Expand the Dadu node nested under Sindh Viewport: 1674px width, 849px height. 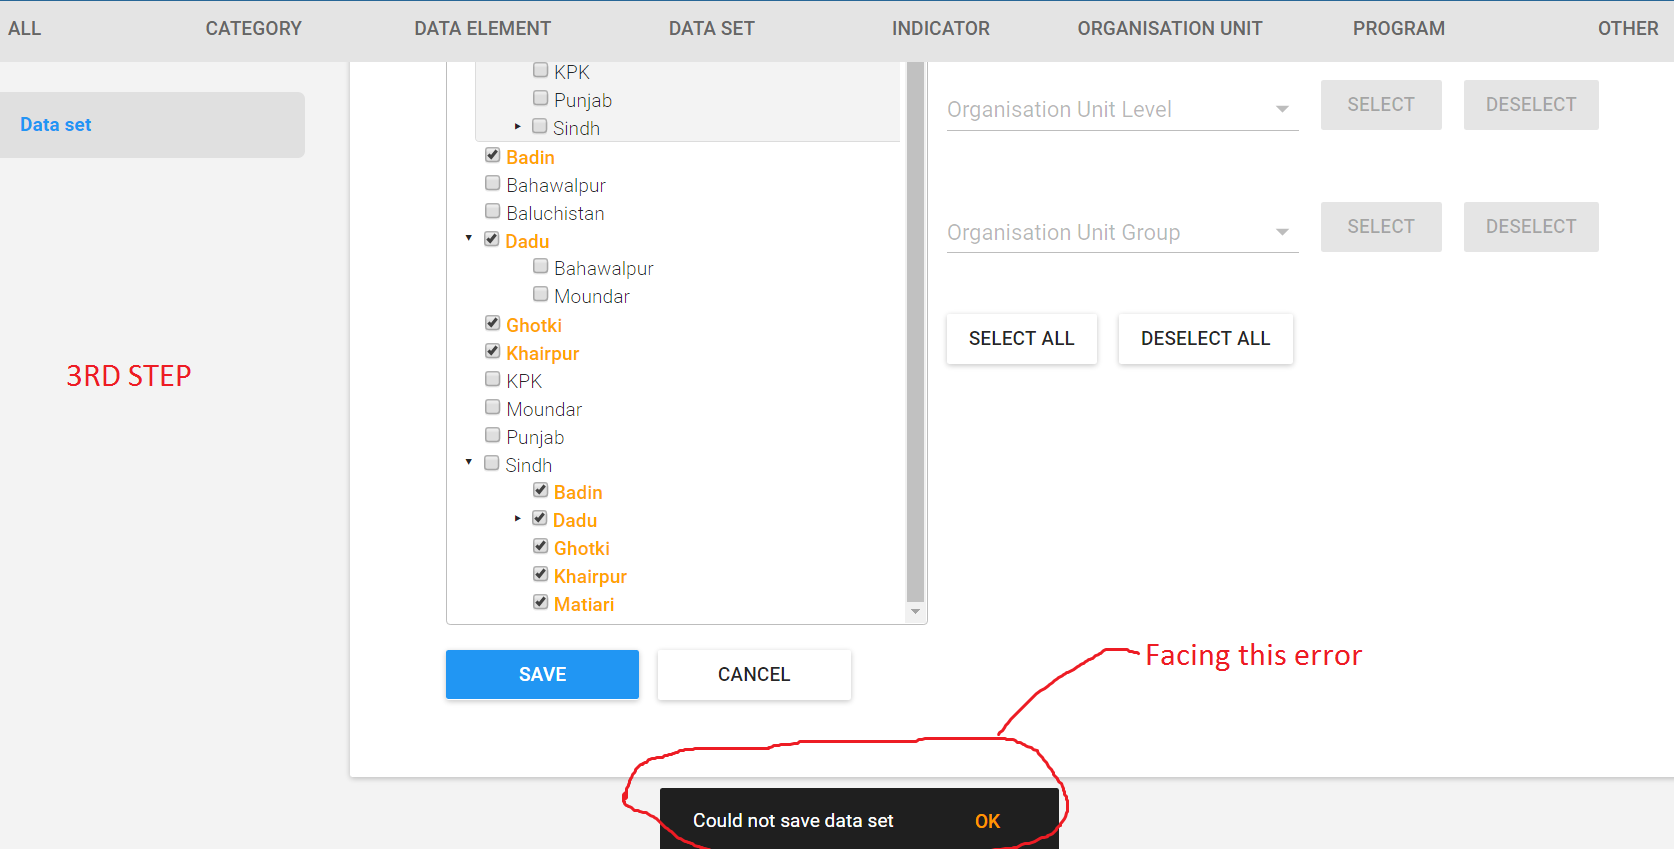(x=517, y=519)
